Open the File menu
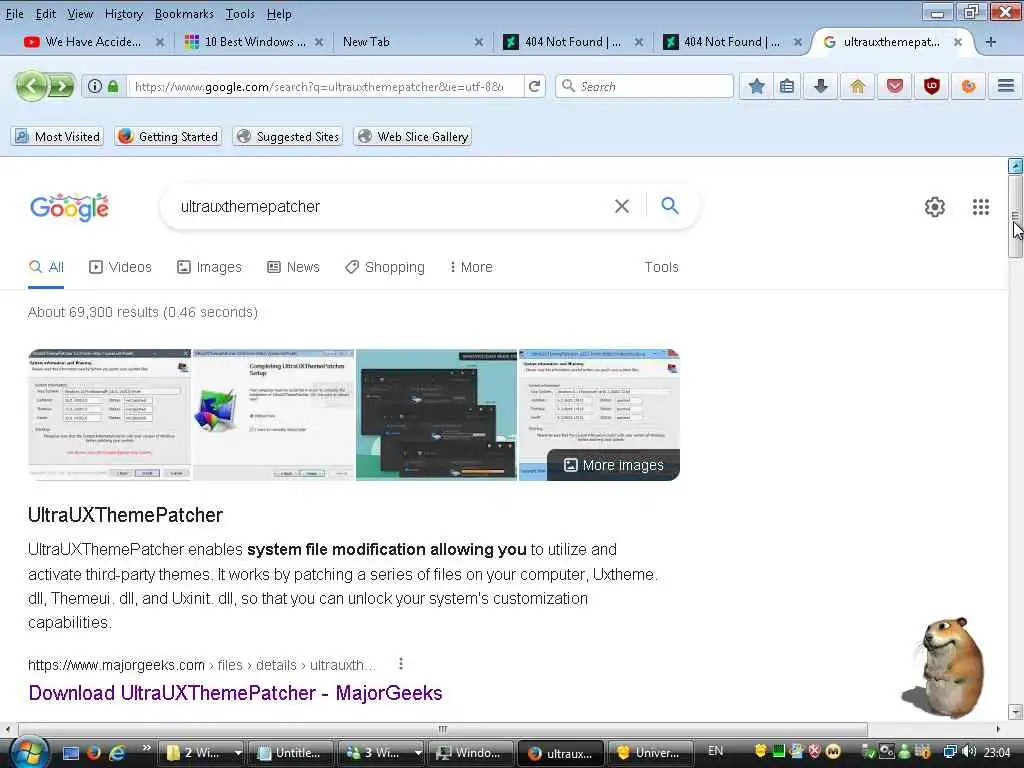 14,14
